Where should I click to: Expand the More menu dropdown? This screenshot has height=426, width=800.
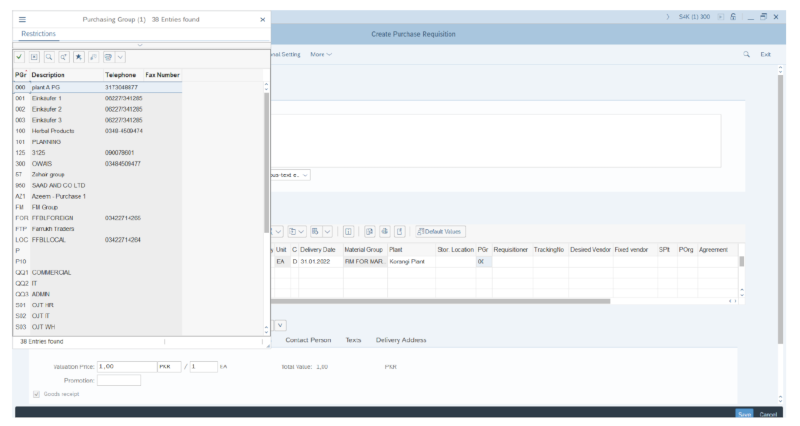(x=321, y=54)
